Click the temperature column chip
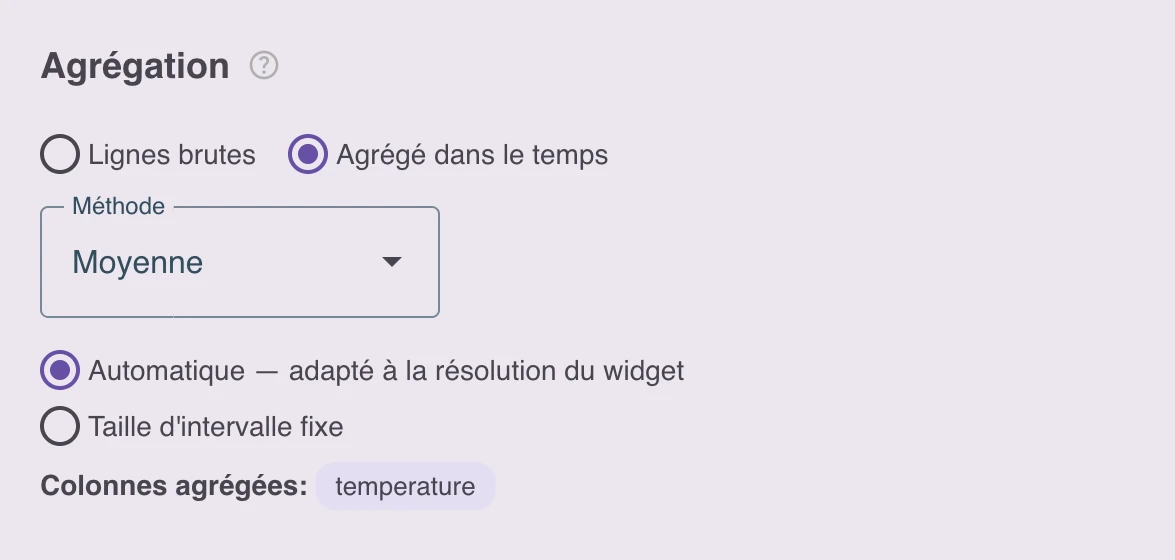 (405, 487)
